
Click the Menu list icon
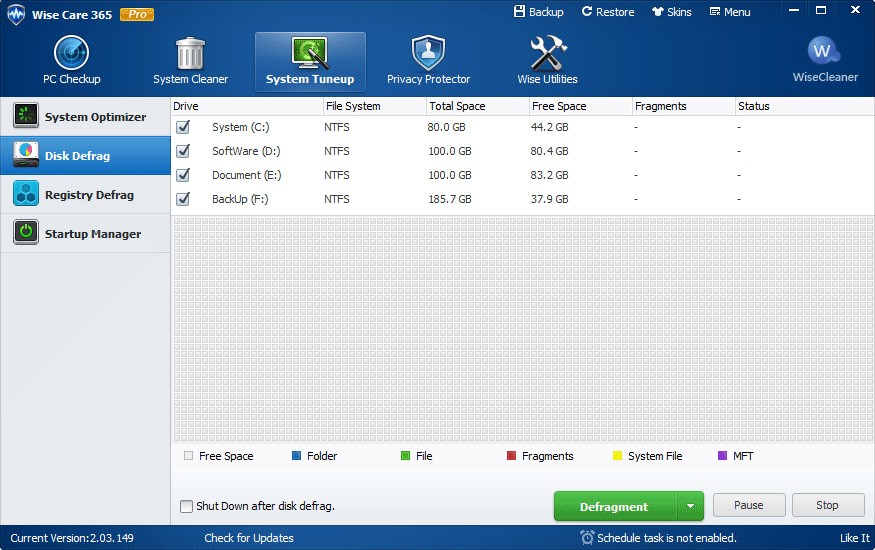715,12
